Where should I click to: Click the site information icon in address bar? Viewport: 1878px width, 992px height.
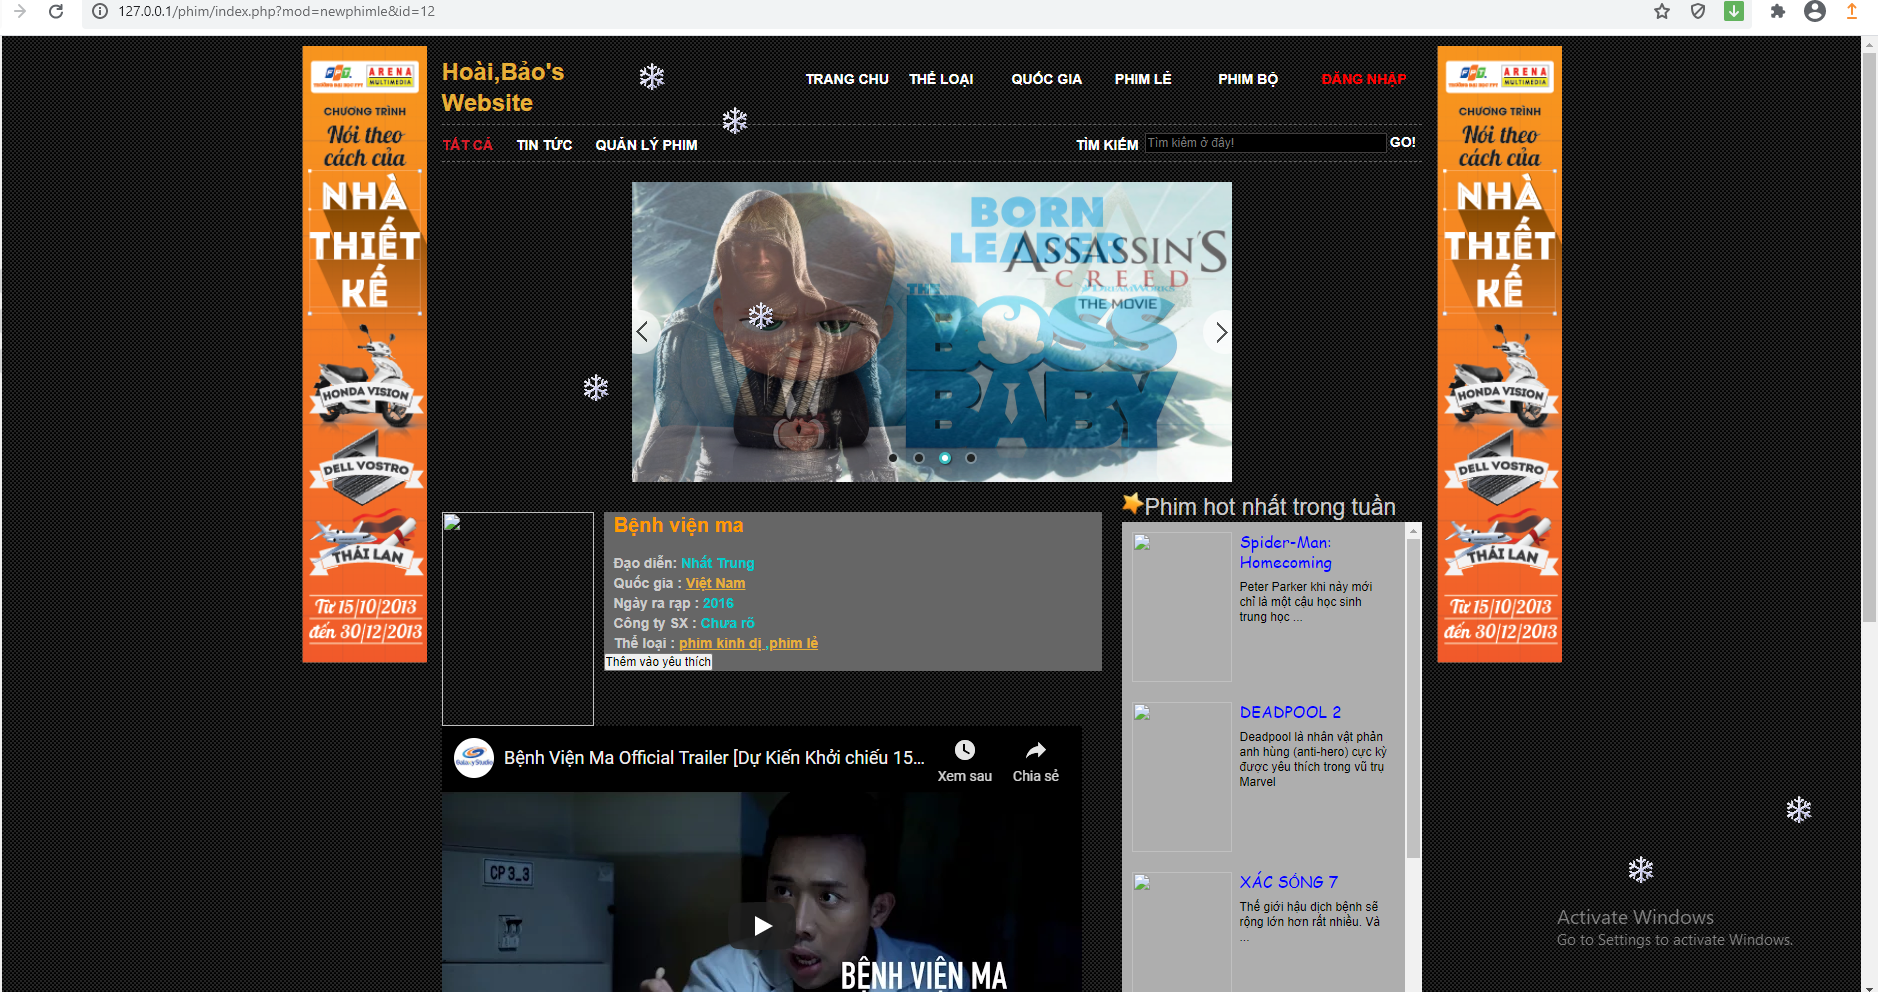[100, 11]
